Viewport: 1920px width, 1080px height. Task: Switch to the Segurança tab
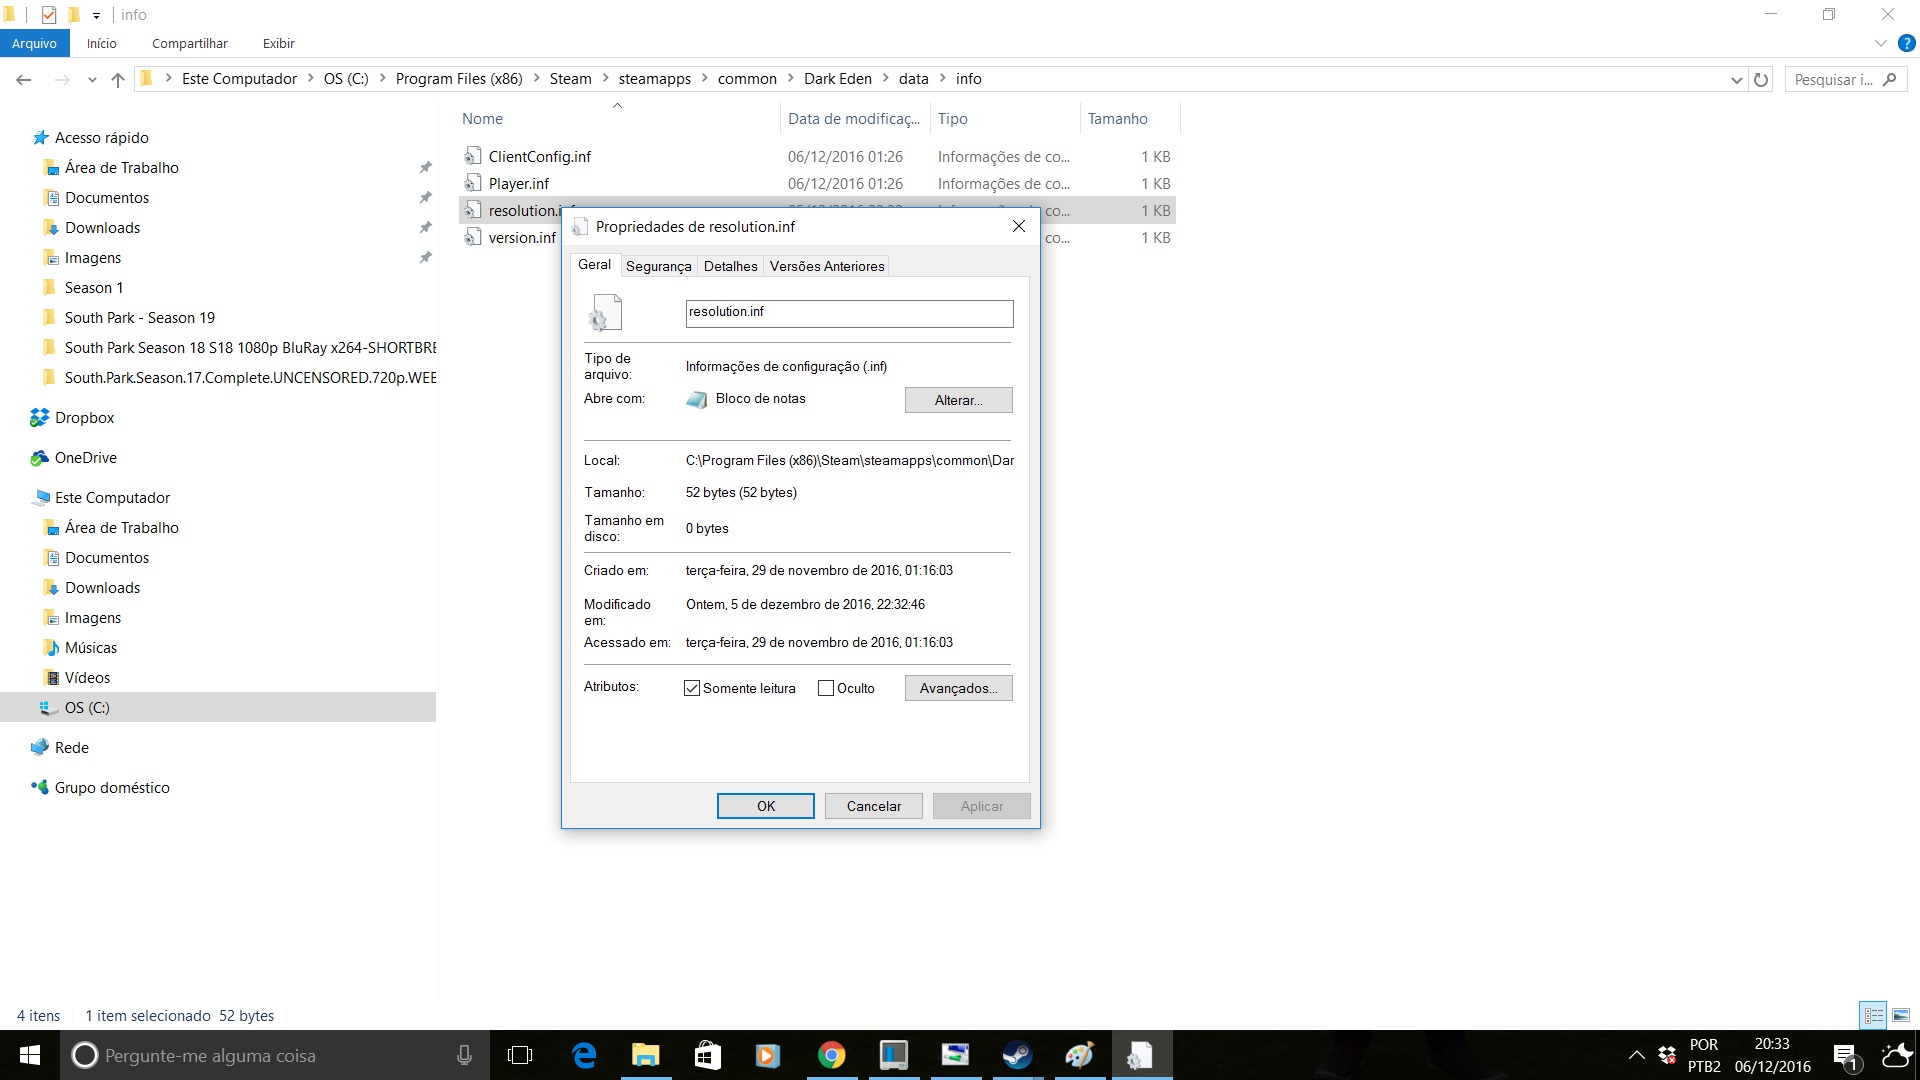click(658, 266)
